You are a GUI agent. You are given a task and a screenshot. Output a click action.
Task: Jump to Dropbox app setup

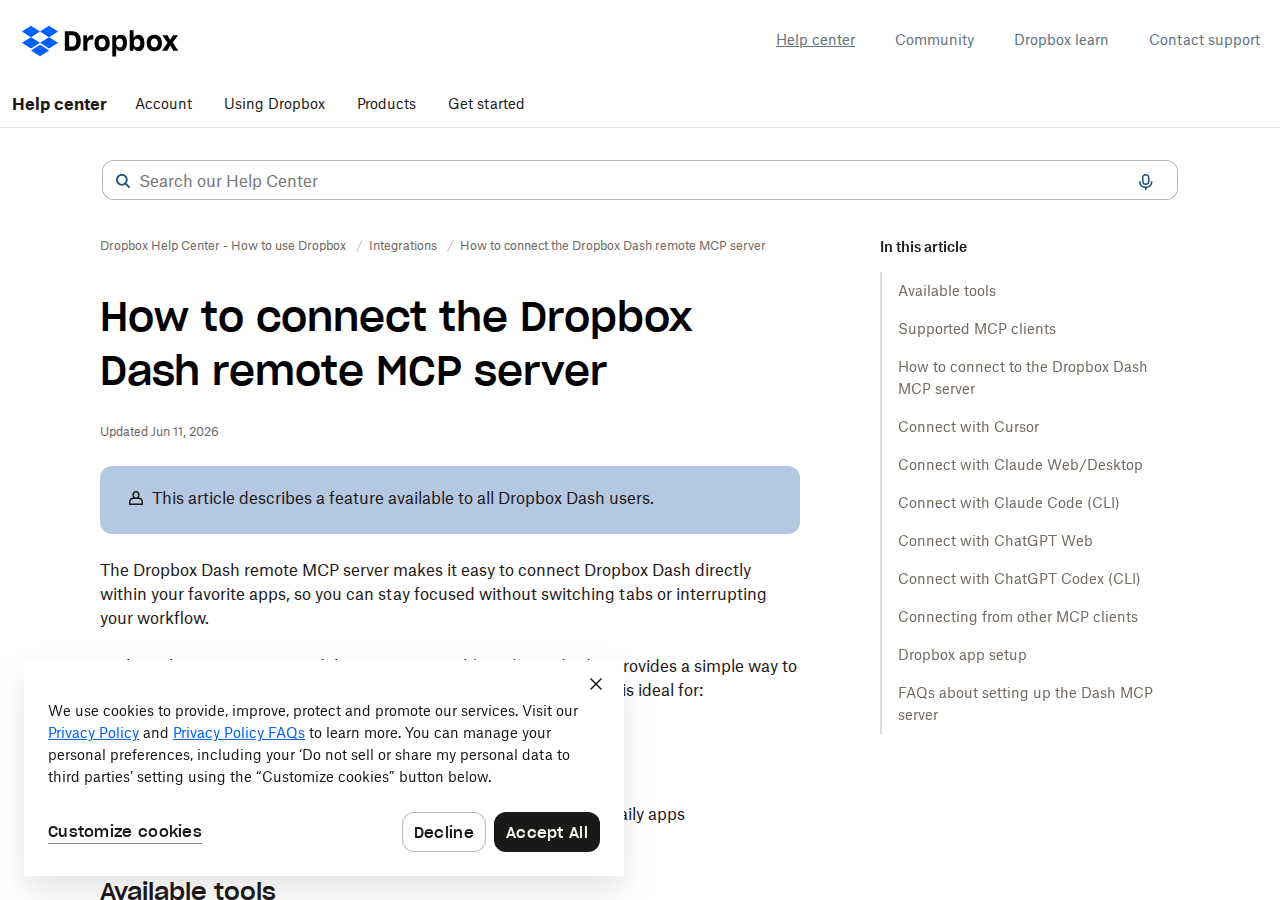coord(962,655)
